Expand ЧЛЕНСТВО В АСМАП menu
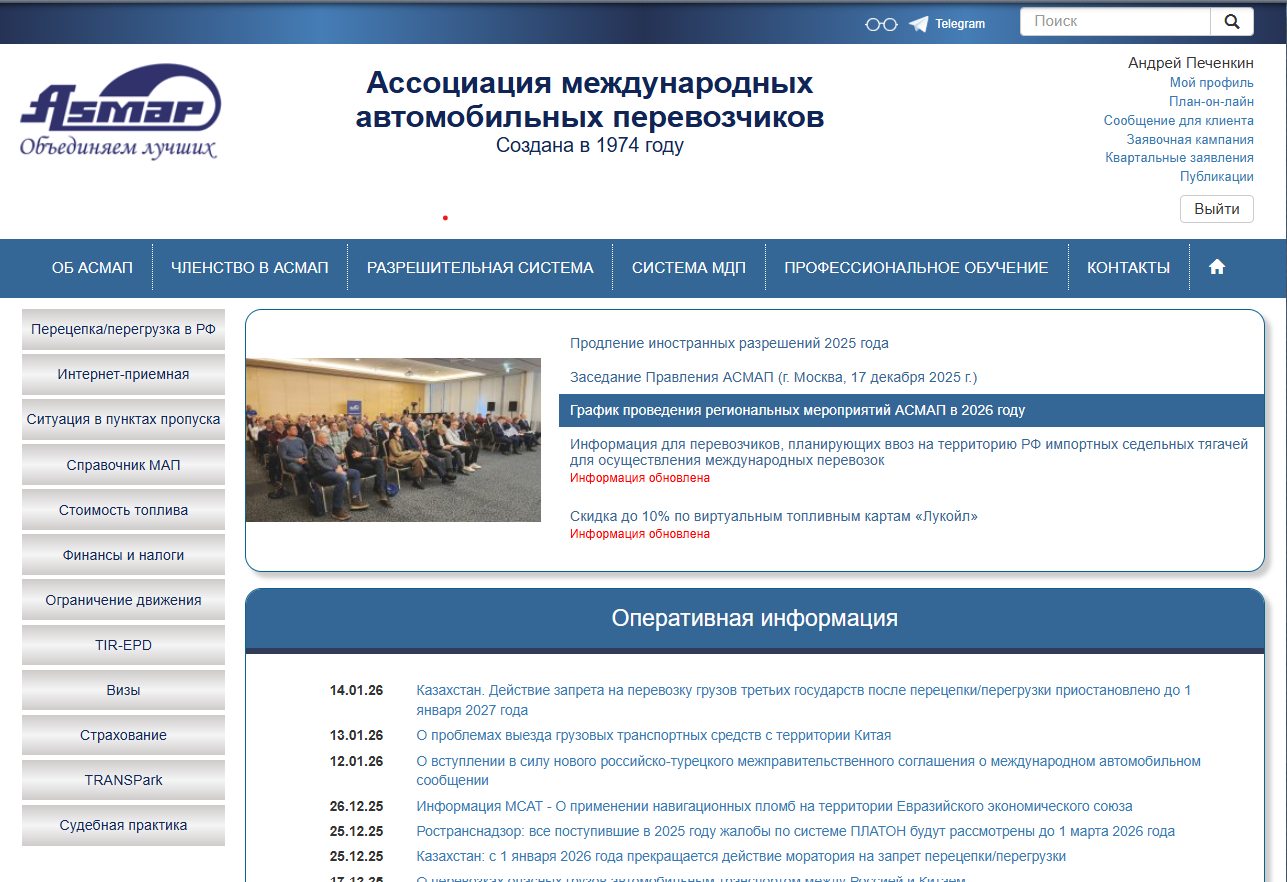The height and width of the screenshot is (882, 1287). pos(249,267)
